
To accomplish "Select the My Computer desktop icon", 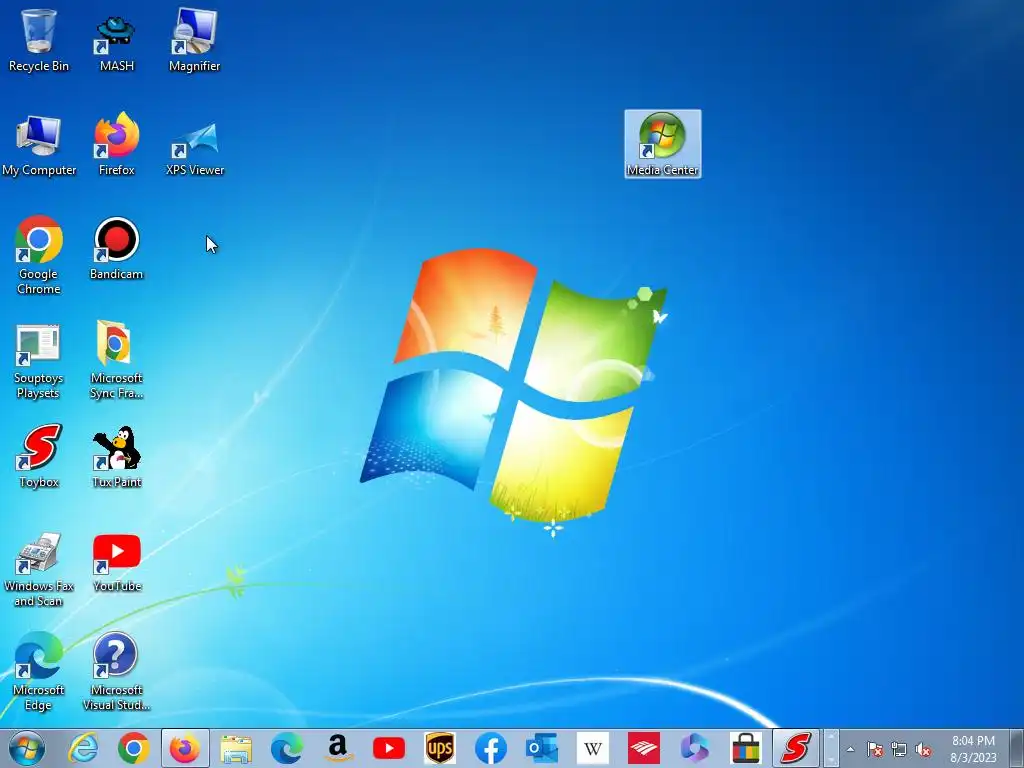I will pos(39,145).
